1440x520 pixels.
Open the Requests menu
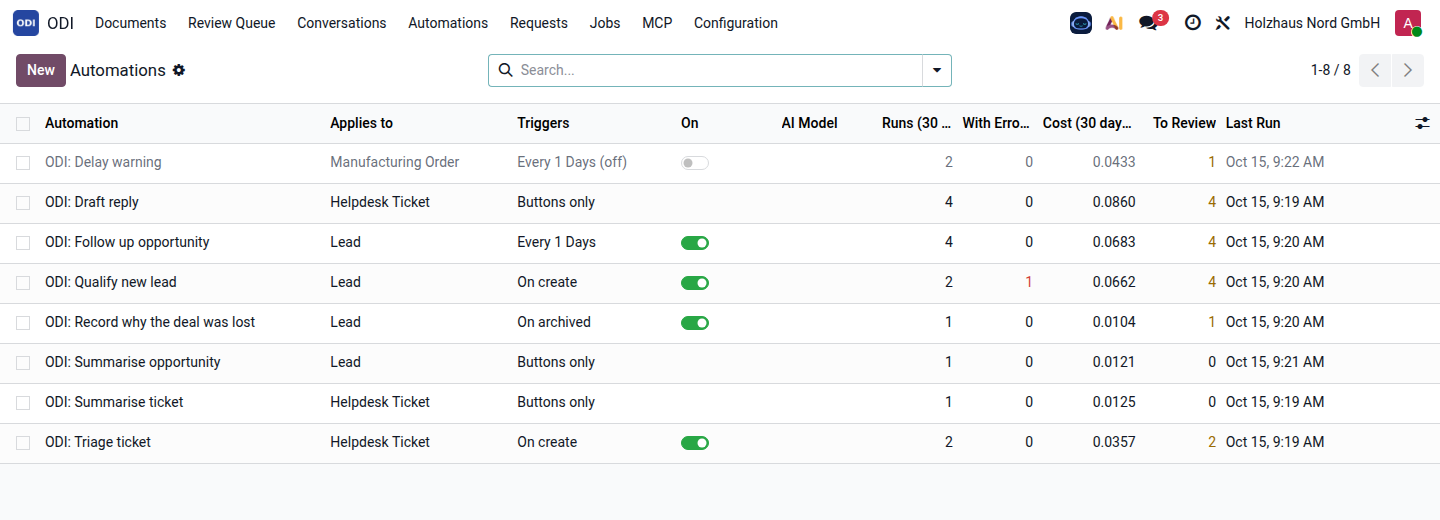[x=539, y=23]
